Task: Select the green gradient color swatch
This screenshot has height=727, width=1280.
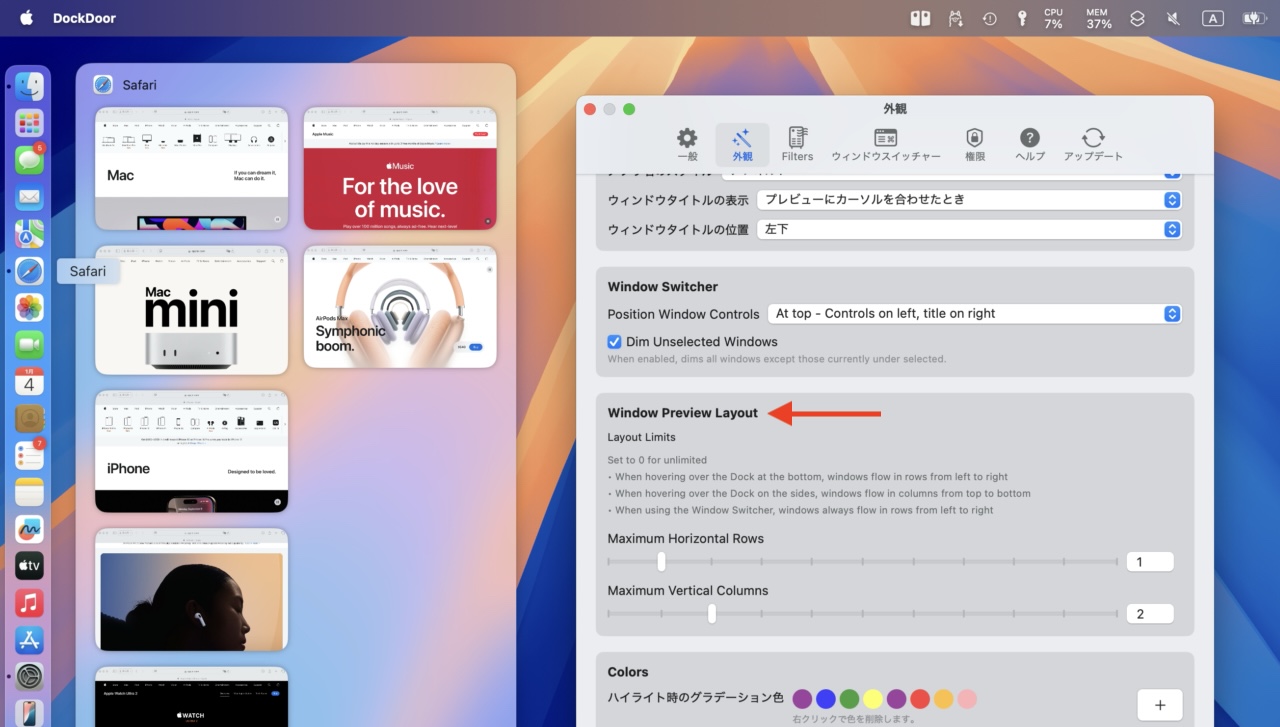Action: point(849,699)
